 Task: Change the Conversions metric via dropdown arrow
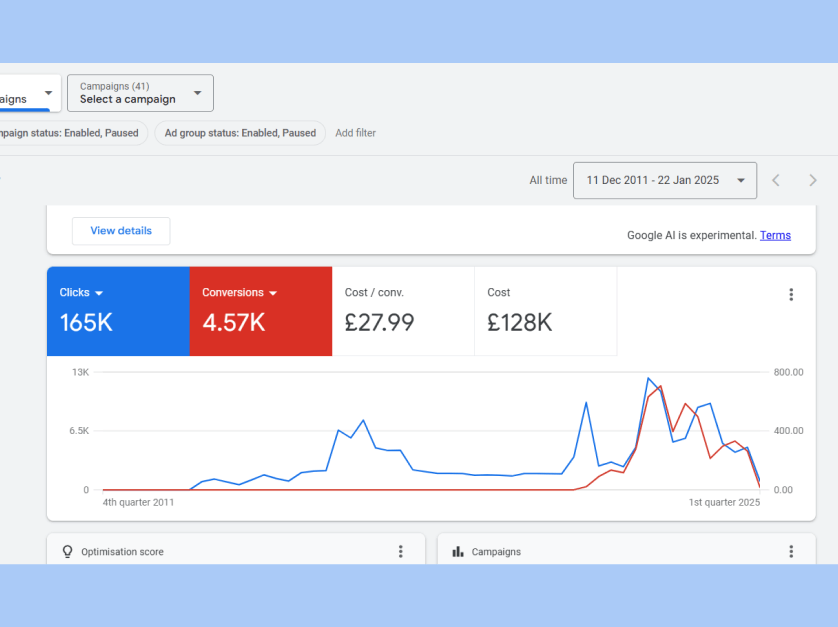click(x=273, y=293)
